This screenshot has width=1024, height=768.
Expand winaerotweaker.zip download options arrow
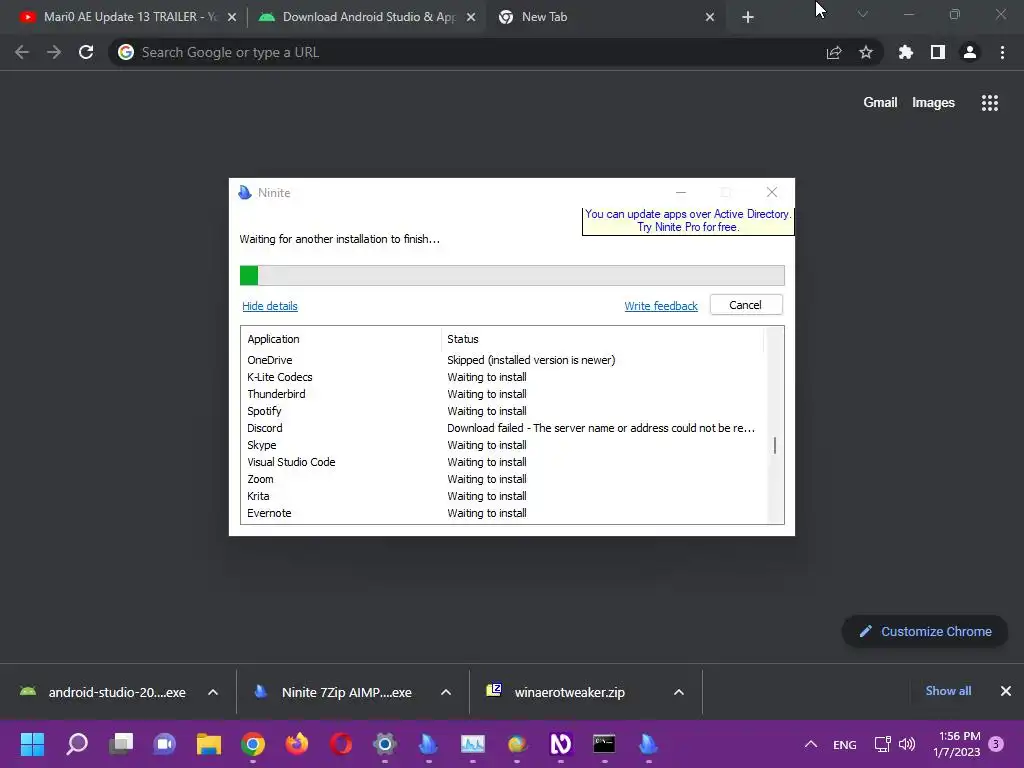(x=679, y=692)
